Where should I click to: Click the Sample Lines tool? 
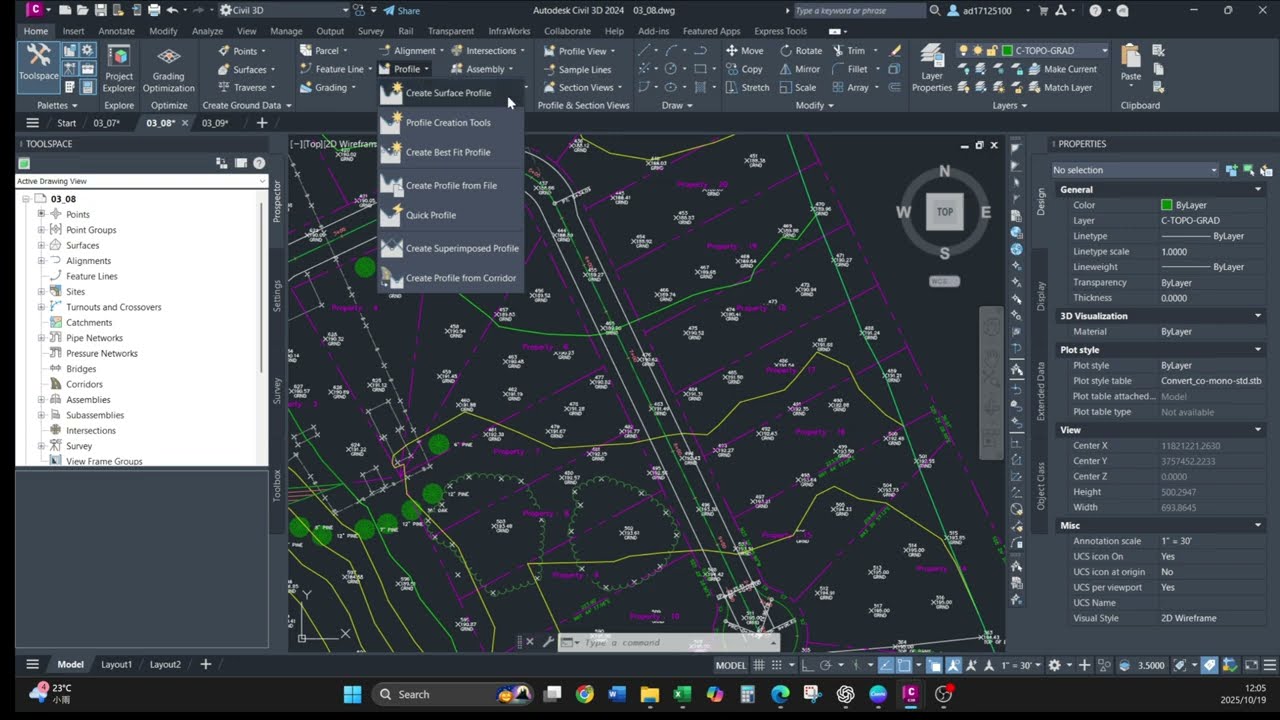[577, 69]
